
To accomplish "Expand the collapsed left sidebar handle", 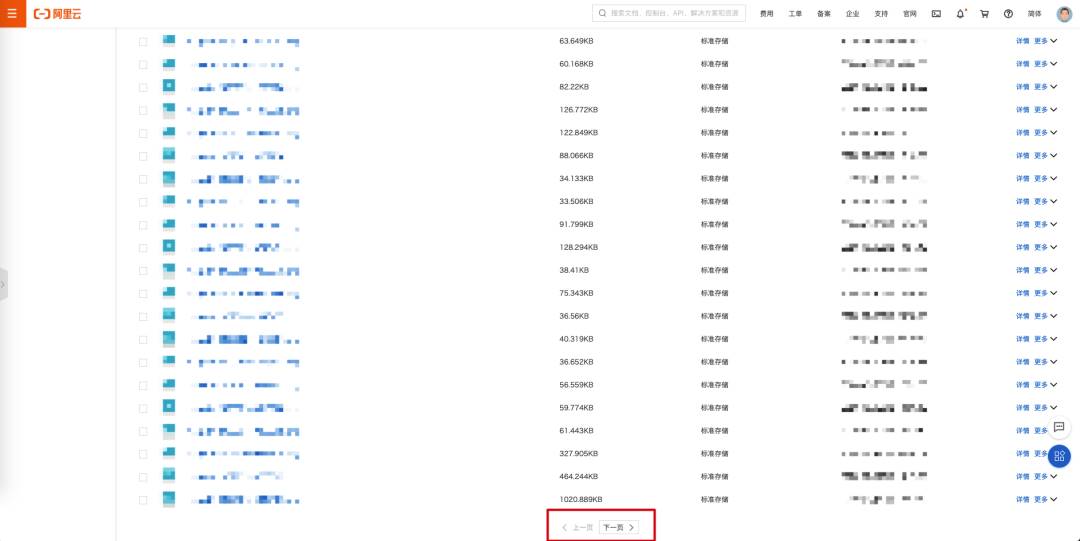I will pyautogui.click(x=3, y=284).
